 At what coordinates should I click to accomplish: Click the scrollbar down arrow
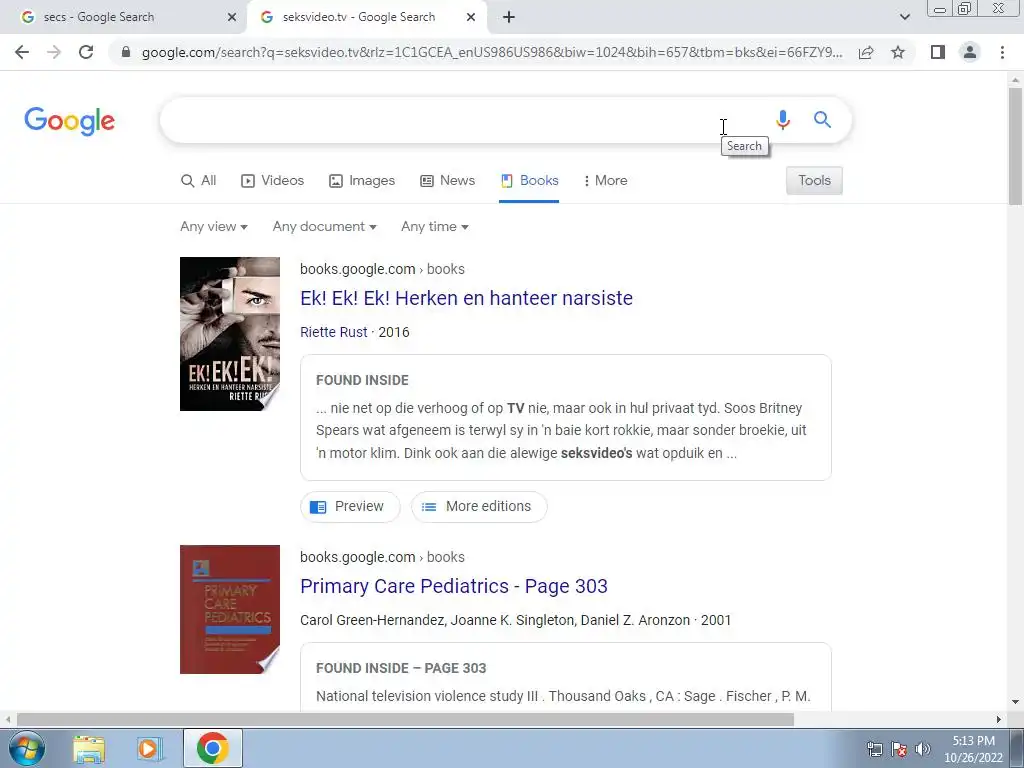click(x=1015, y=703)
